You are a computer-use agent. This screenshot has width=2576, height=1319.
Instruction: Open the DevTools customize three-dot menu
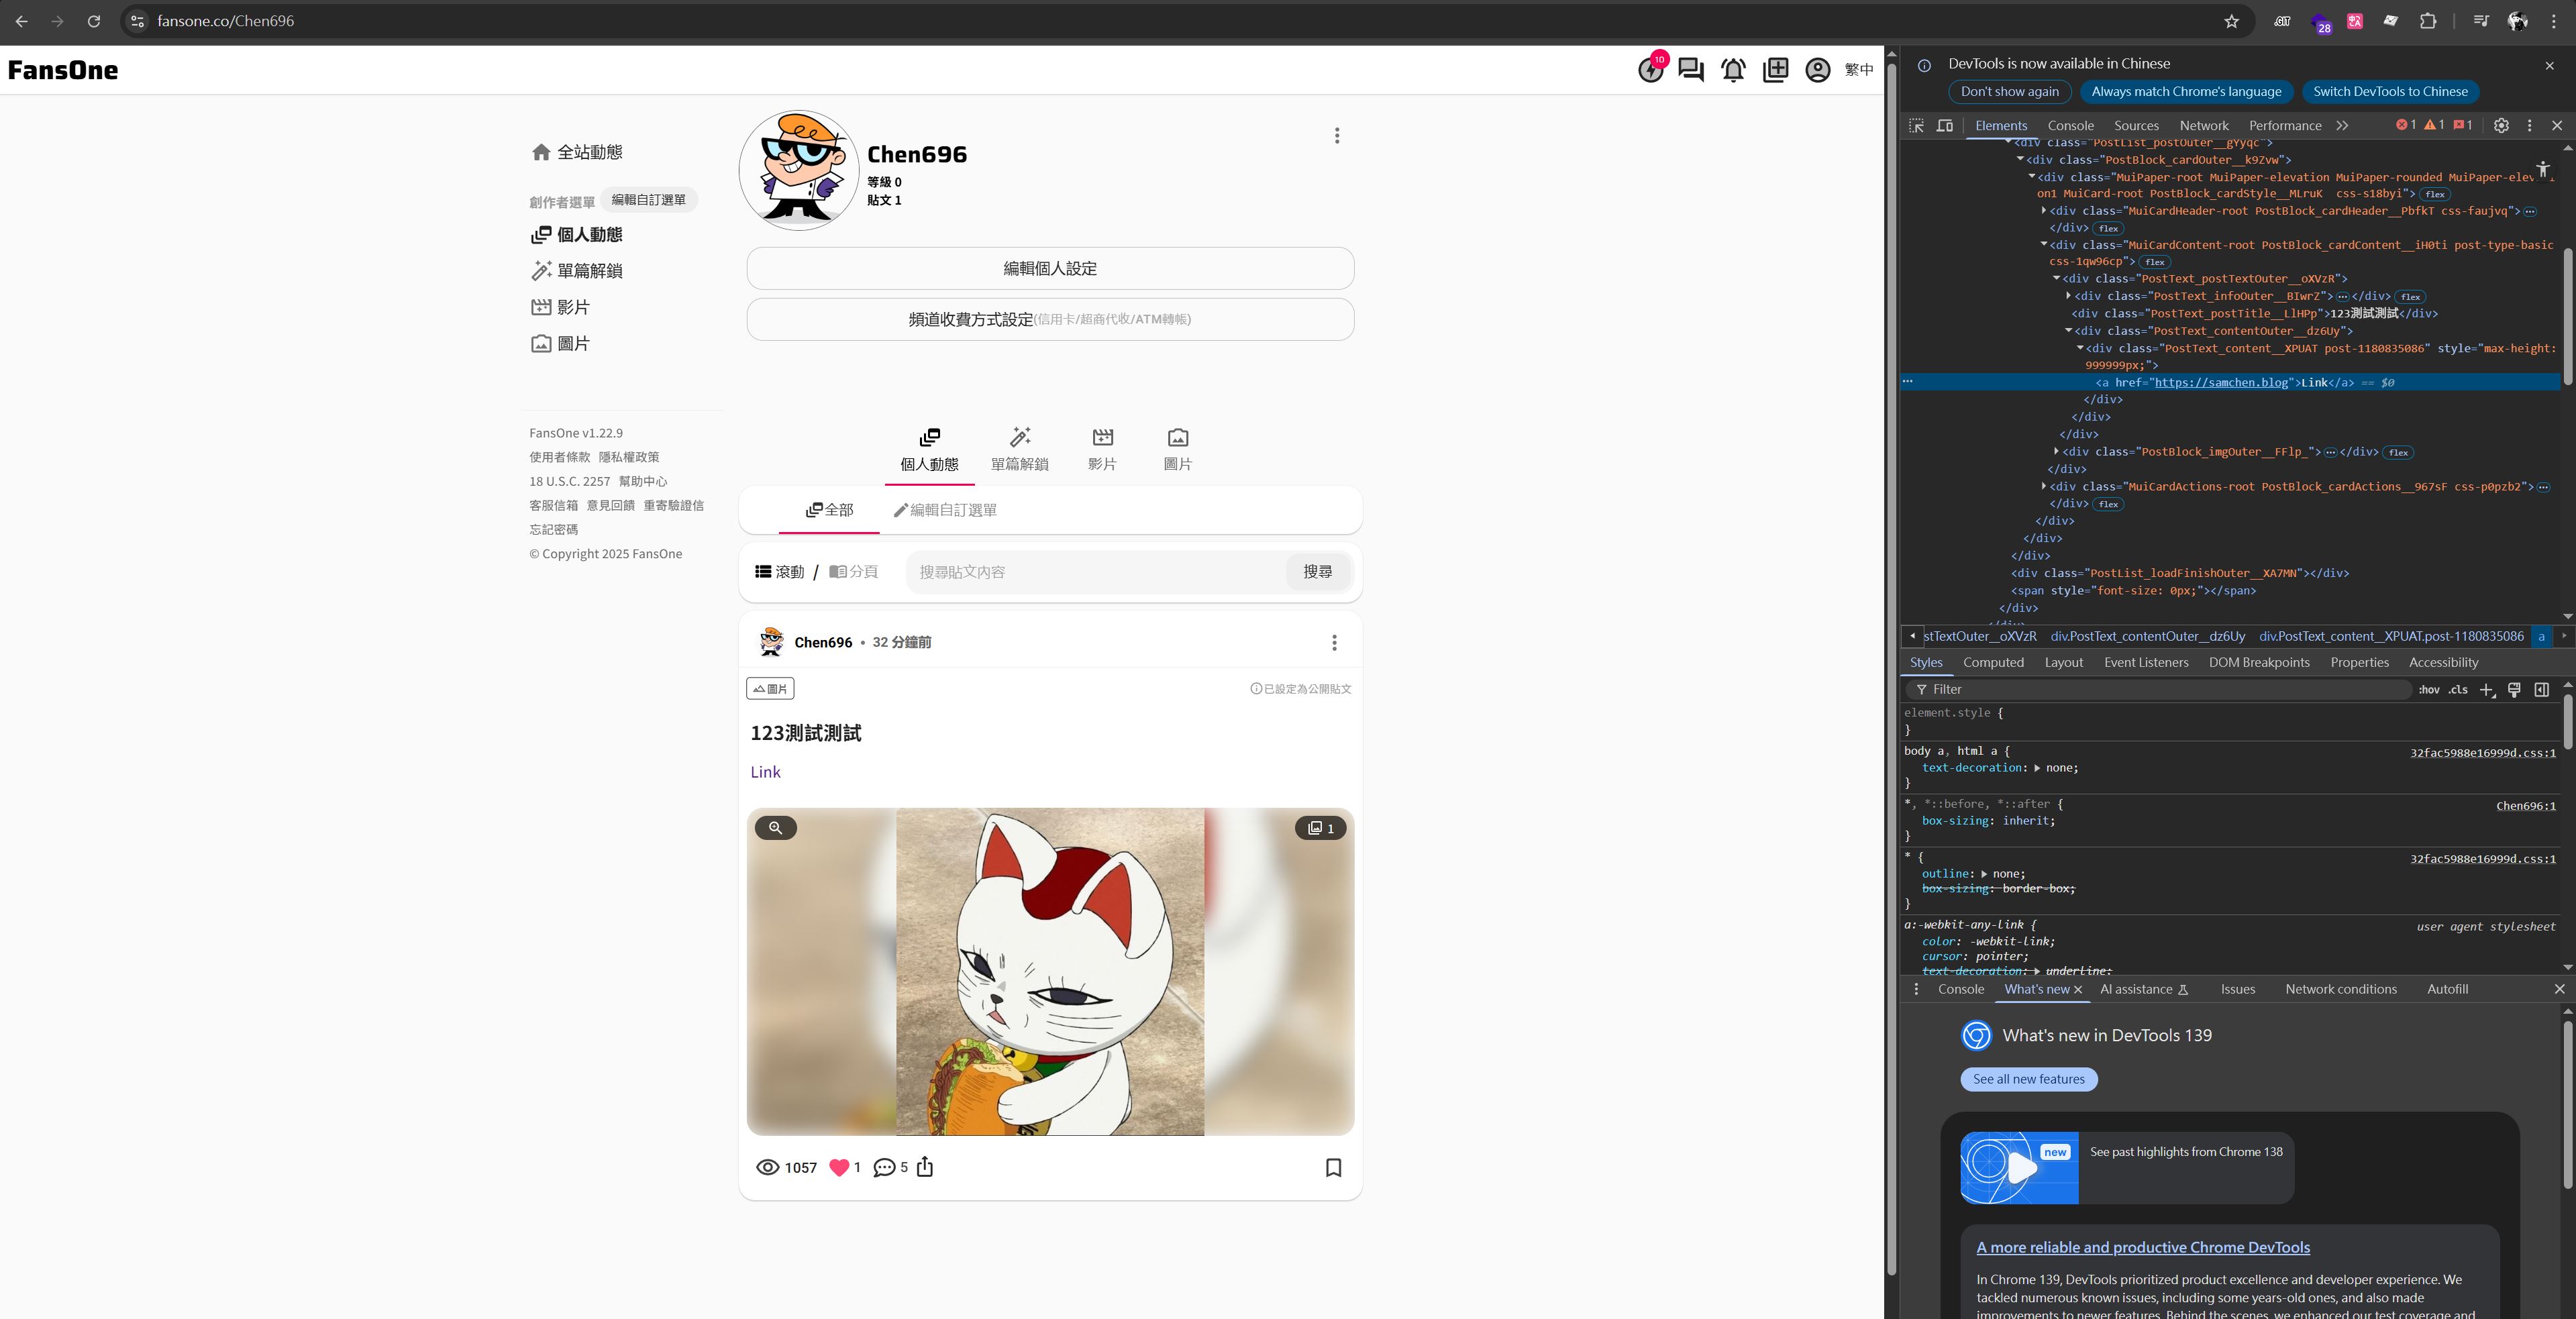[2530, 126]
